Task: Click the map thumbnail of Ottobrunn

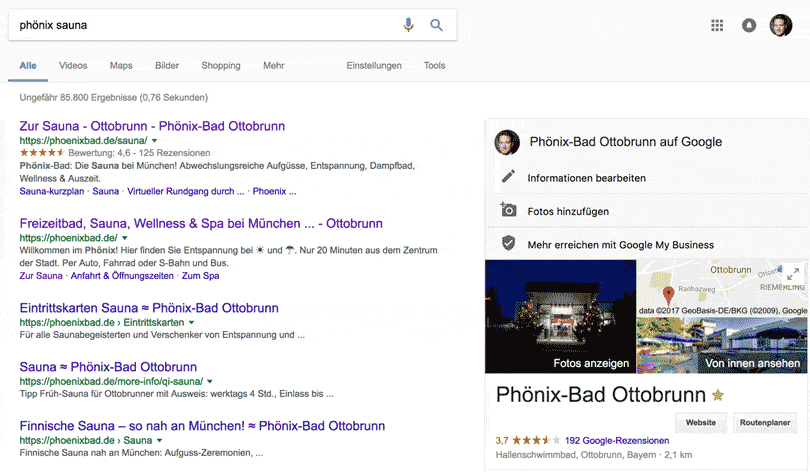Action: click(x=722, y=288)
